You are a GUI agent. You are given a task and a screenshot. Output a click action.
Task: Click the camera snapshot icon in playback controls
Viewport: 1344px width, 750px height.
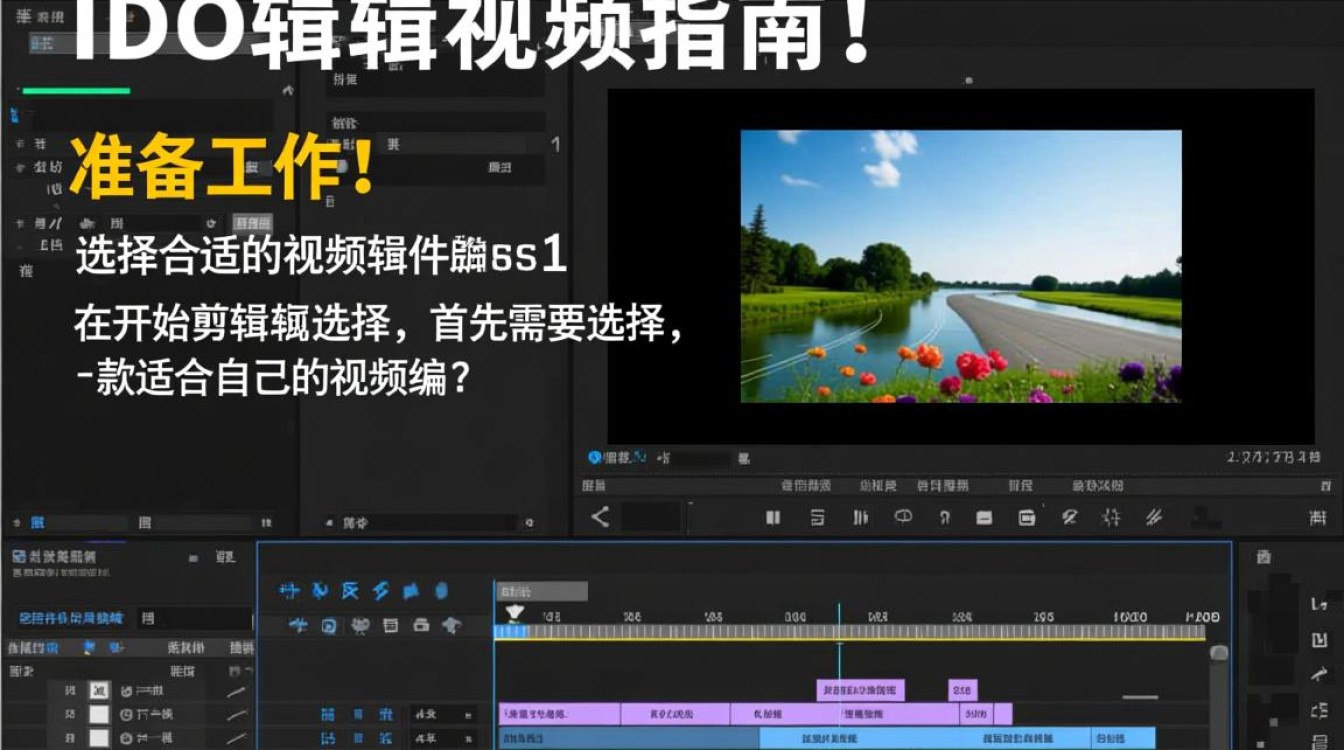pos(1026,517)
